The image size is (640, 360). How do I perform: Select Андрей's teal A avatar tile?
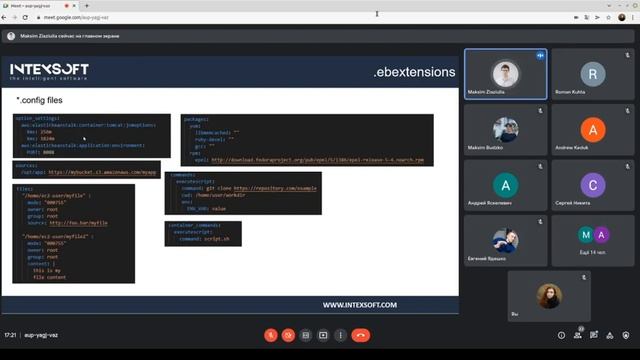505,185
